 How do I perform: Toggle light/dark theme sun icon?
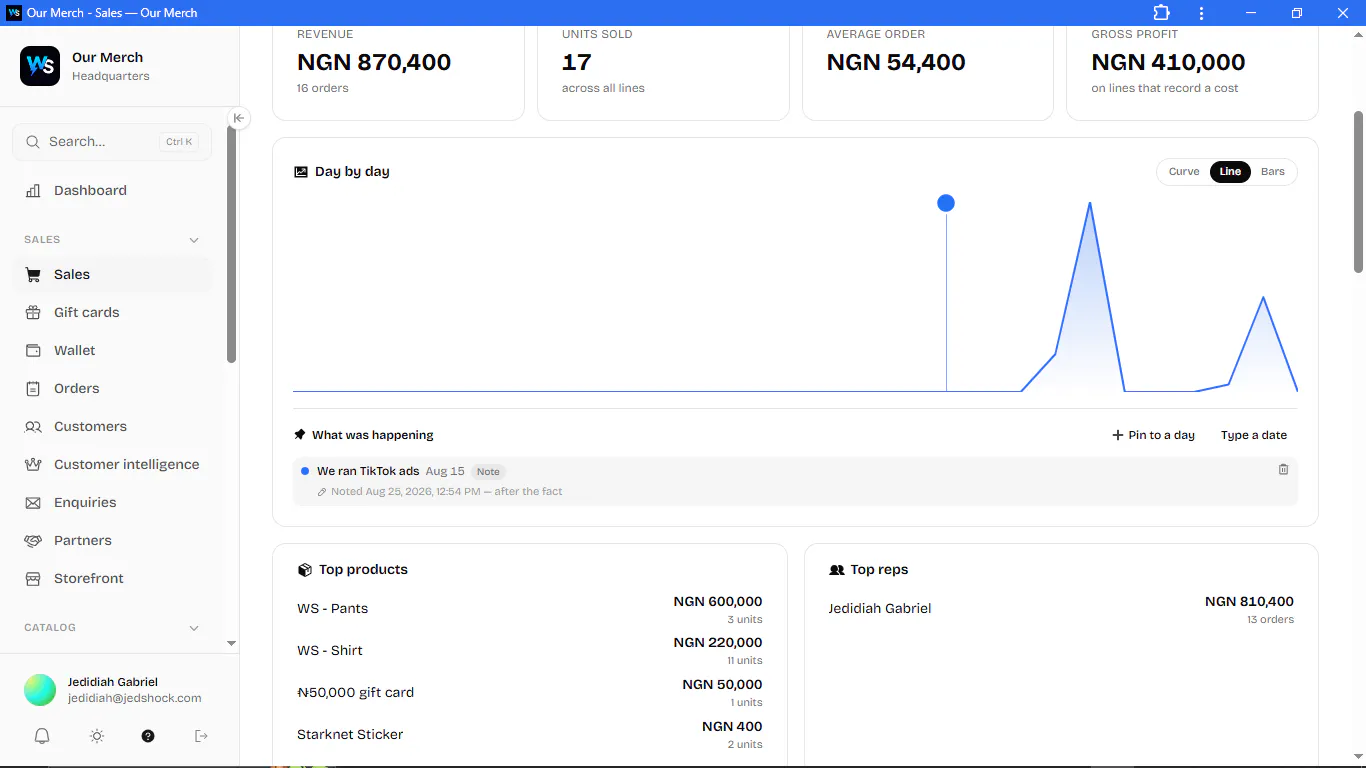[97, 736]
